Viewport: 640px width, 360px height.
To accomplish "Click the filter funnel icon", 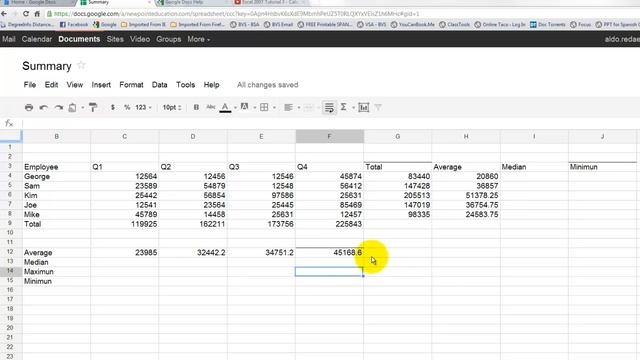I will click(x=378, y=107).
